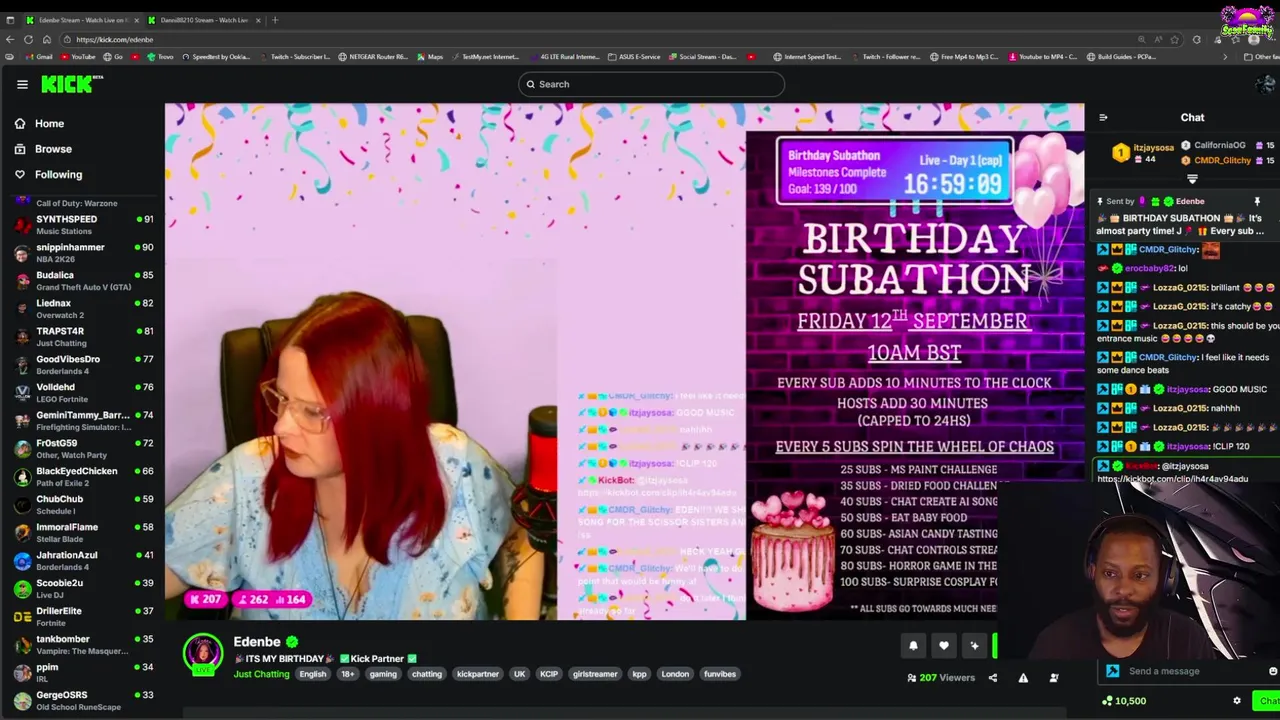
Task: Switch to the Danni88210 Stream browser tab
Action: (x=204, y=20)
